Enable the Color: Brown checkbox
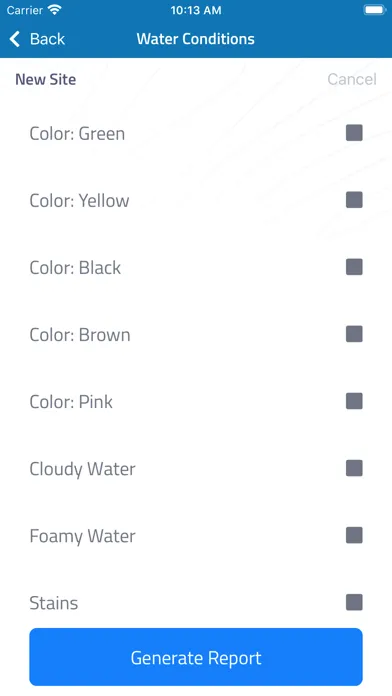Image resolution: width=392 pixels, height=696 pixels. [x=354, y=334]
